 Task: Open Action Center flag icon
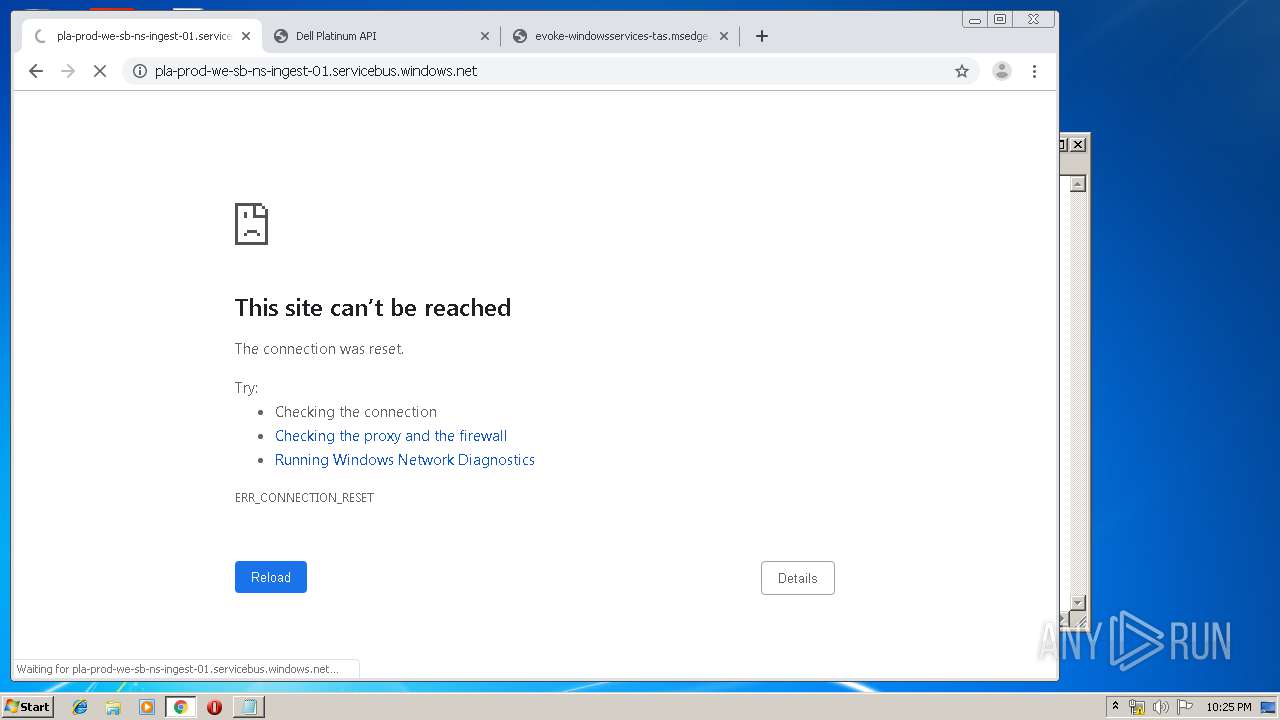click(x=1185, y=707)
